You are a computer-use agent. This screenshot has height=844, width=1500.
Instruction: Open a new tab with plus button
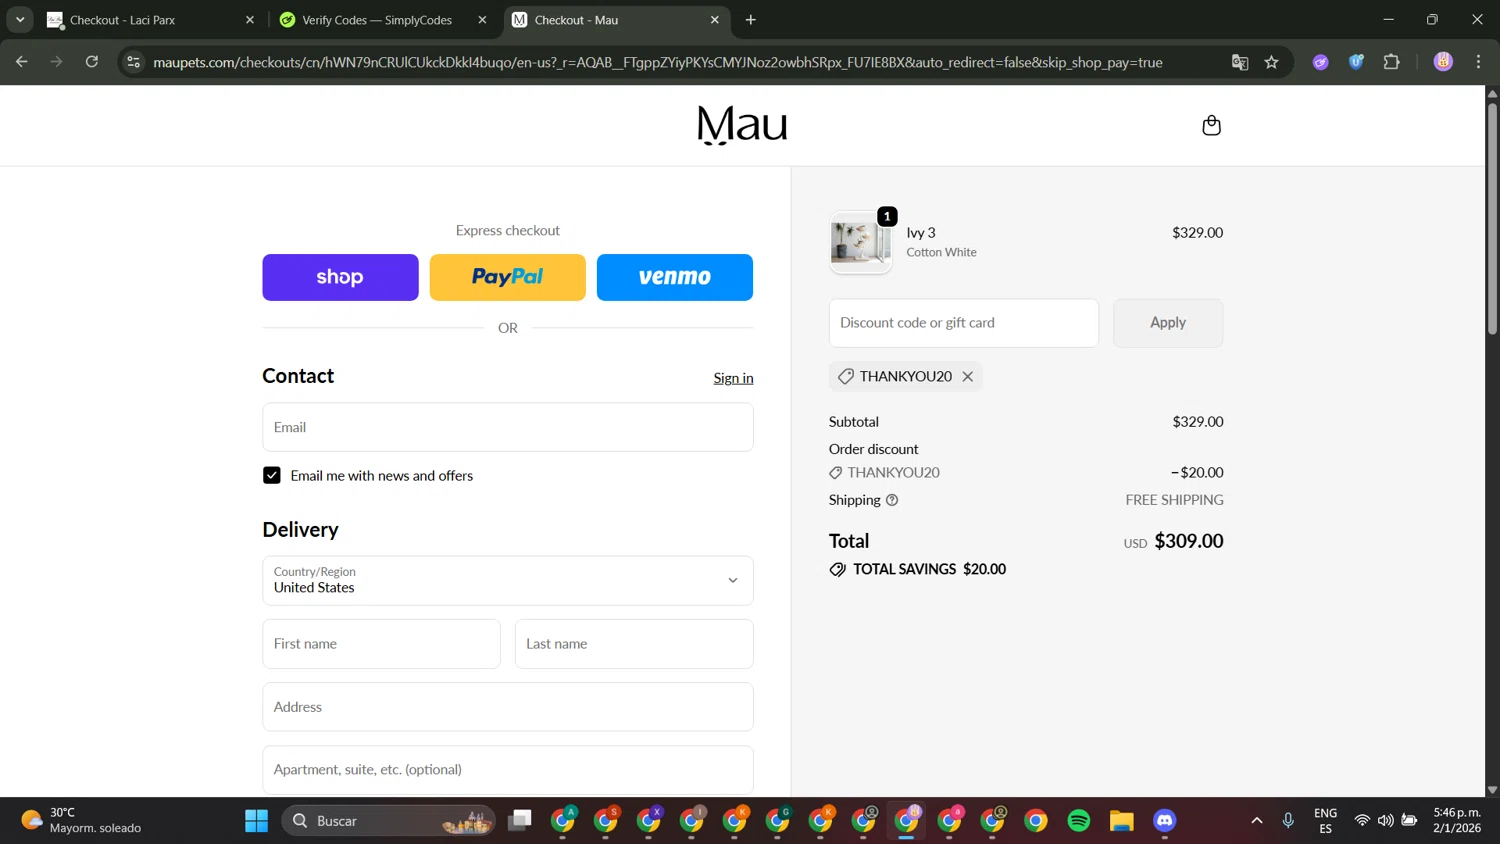(751, 20)
